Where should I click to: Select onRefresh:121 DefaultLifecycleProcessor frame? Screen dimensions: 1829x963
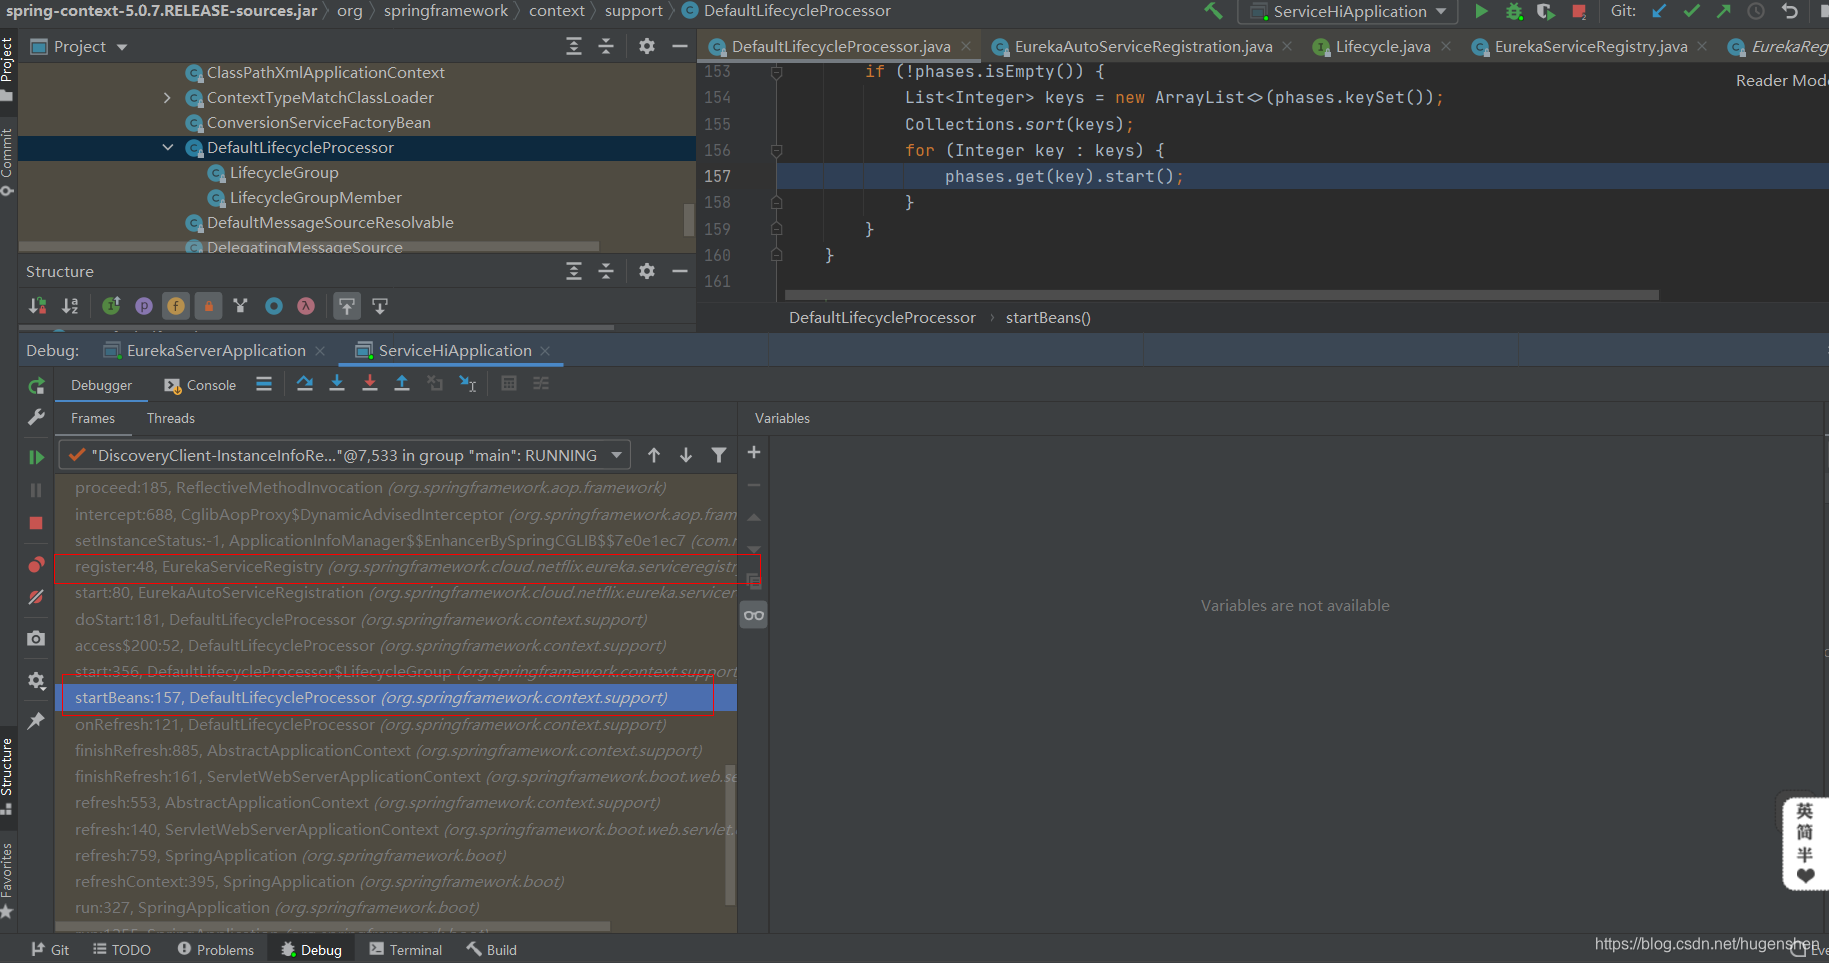click(x=396, y=725)
